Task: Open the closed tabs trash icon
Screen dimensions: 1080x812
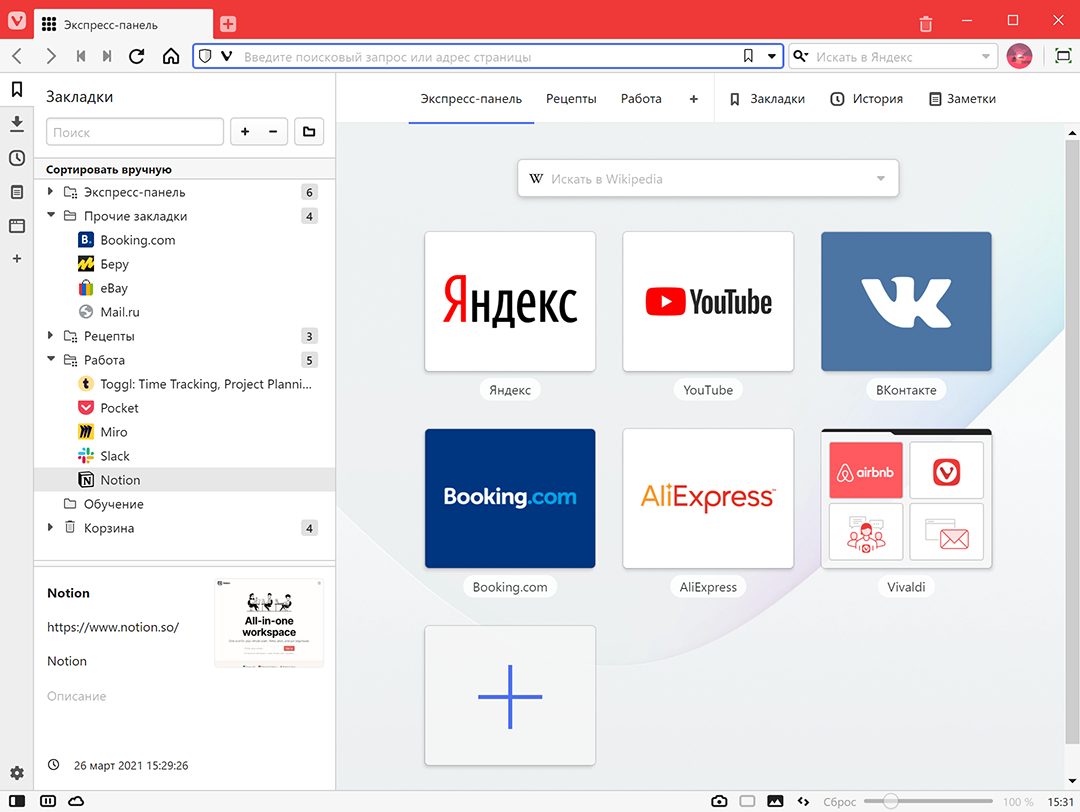Action: 926,24
